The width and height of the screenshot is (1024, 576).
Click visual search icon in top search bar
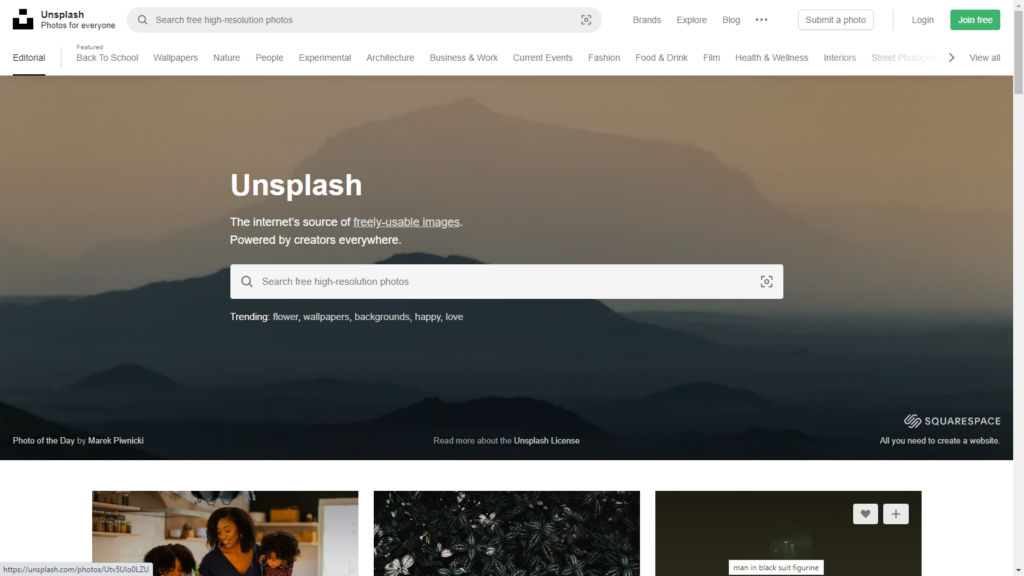tap(586, 20)
